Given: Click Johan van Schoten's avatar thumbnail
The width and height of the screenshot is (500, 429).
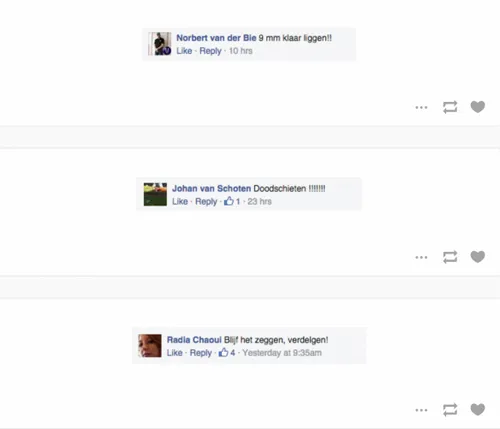Looking at the screenshot, I should coord(155,194).
